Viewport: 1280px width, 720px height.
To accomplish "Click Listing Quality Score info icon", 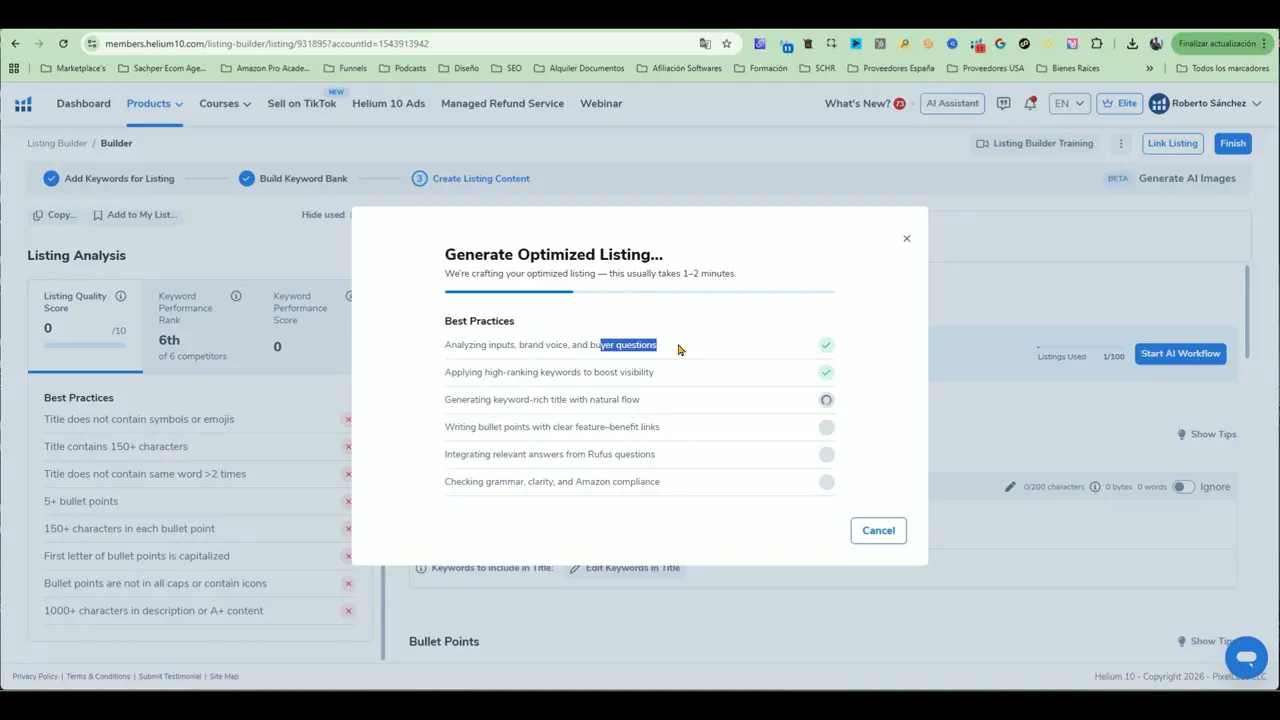I will coord(120,296).
